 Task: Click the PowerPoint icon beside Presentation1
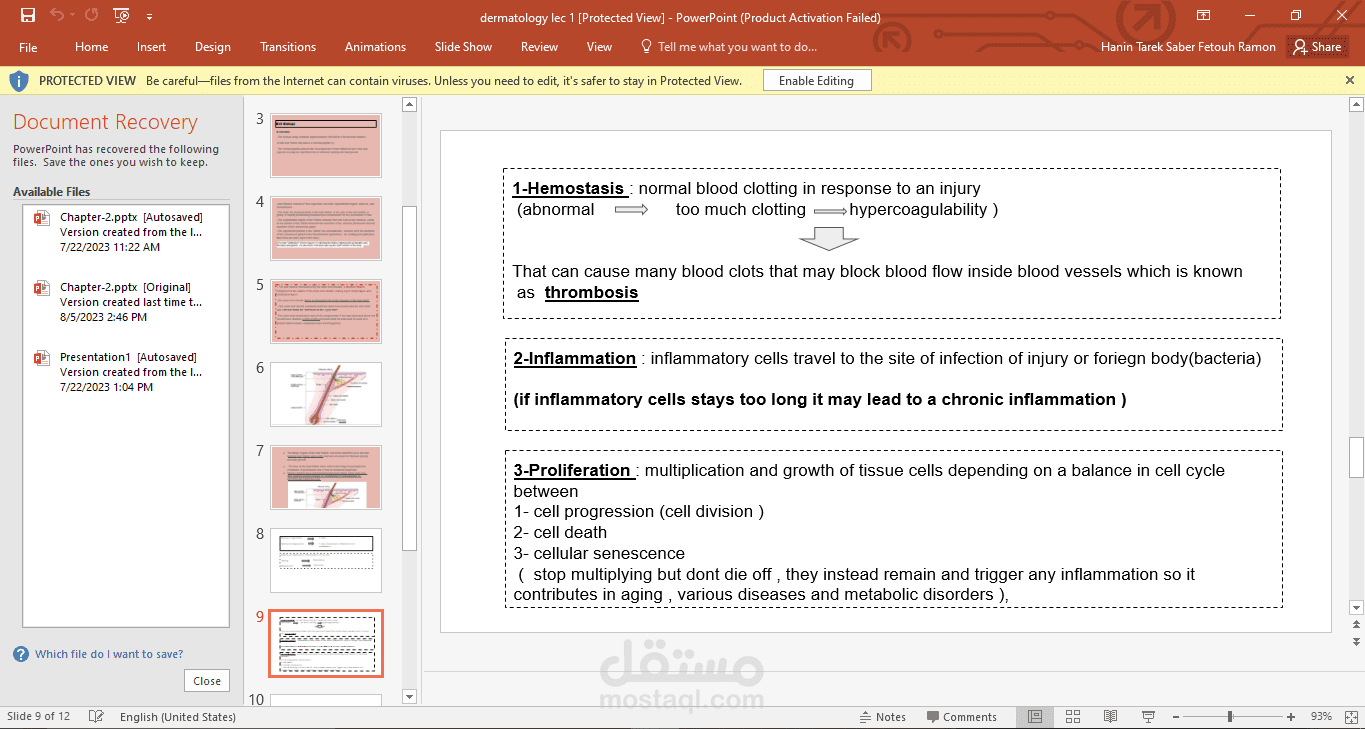(42, 358)
